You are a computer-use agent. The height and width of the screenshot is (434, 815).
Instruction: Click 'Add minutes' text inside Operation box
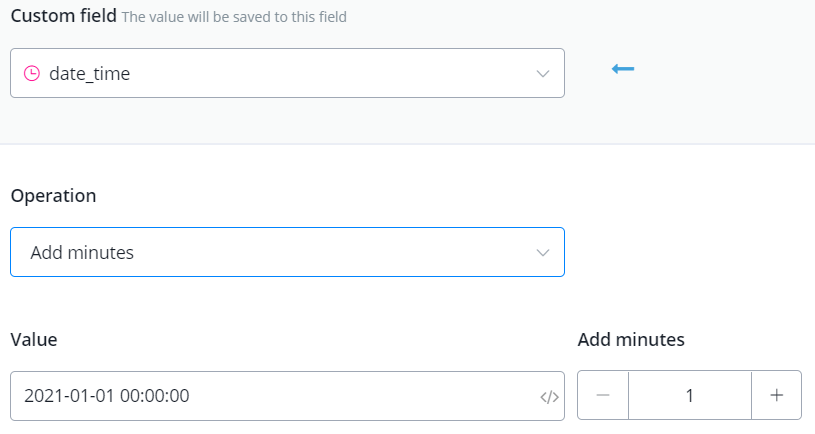(82, 253)
